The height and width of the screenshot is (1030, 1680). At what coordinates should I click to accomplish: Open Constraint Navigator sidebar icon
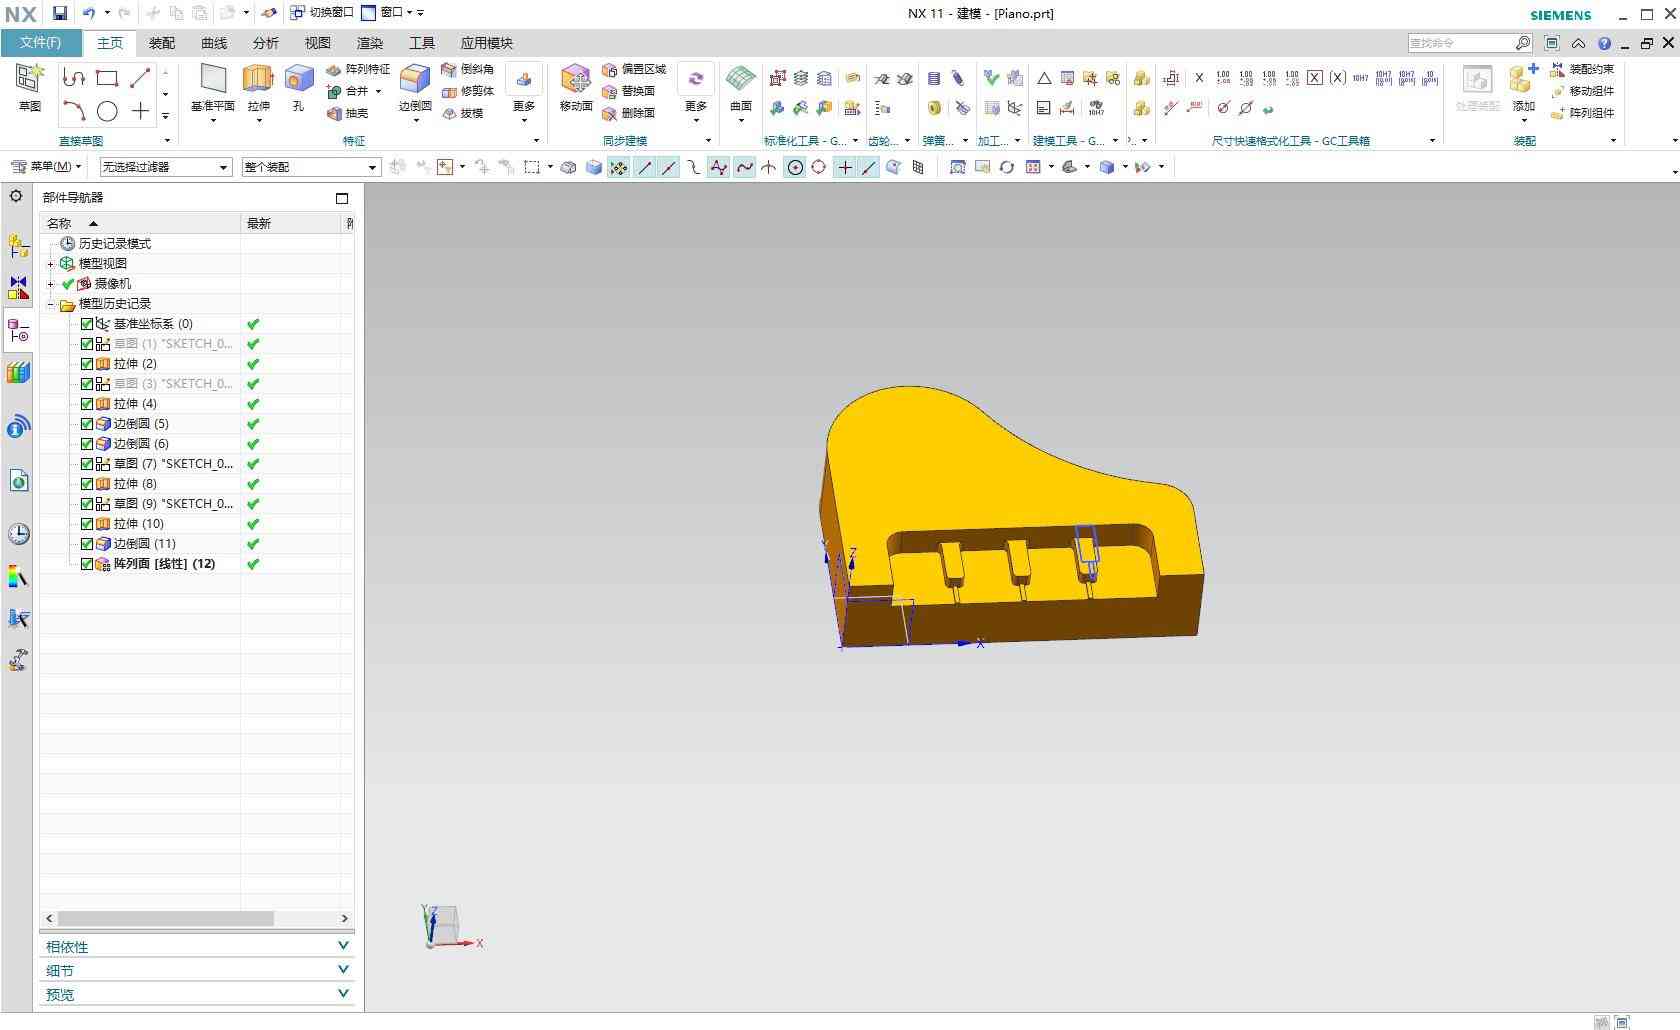coord(18,288)
